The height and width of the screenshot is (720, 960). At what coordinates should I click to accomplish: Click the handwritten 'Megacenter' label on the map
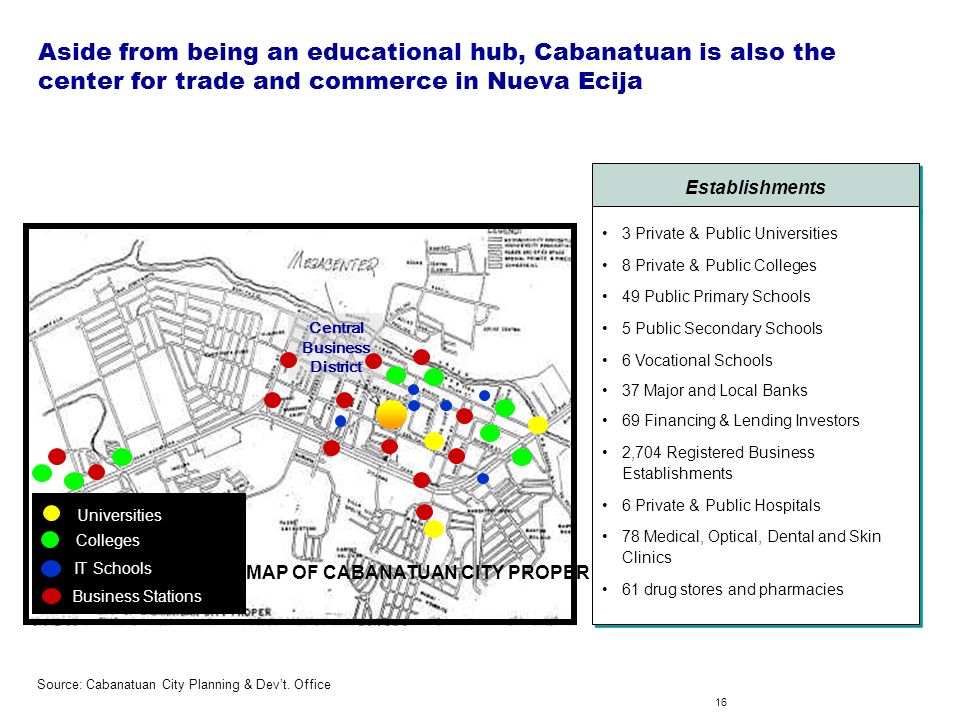pos(334,263)
